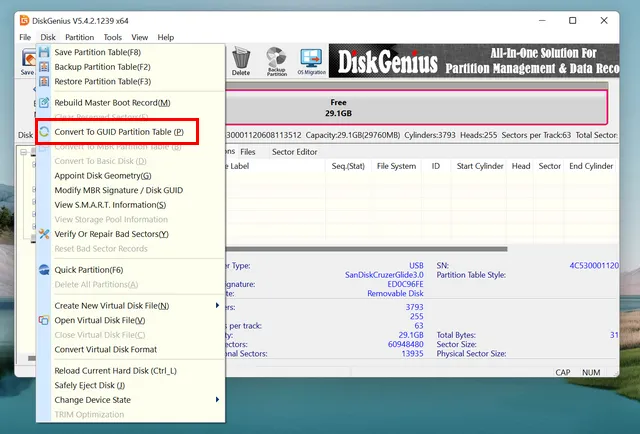Choose Verify Or Repair Bad Sectors
640x434 pixels.
[x=131, y=234]
